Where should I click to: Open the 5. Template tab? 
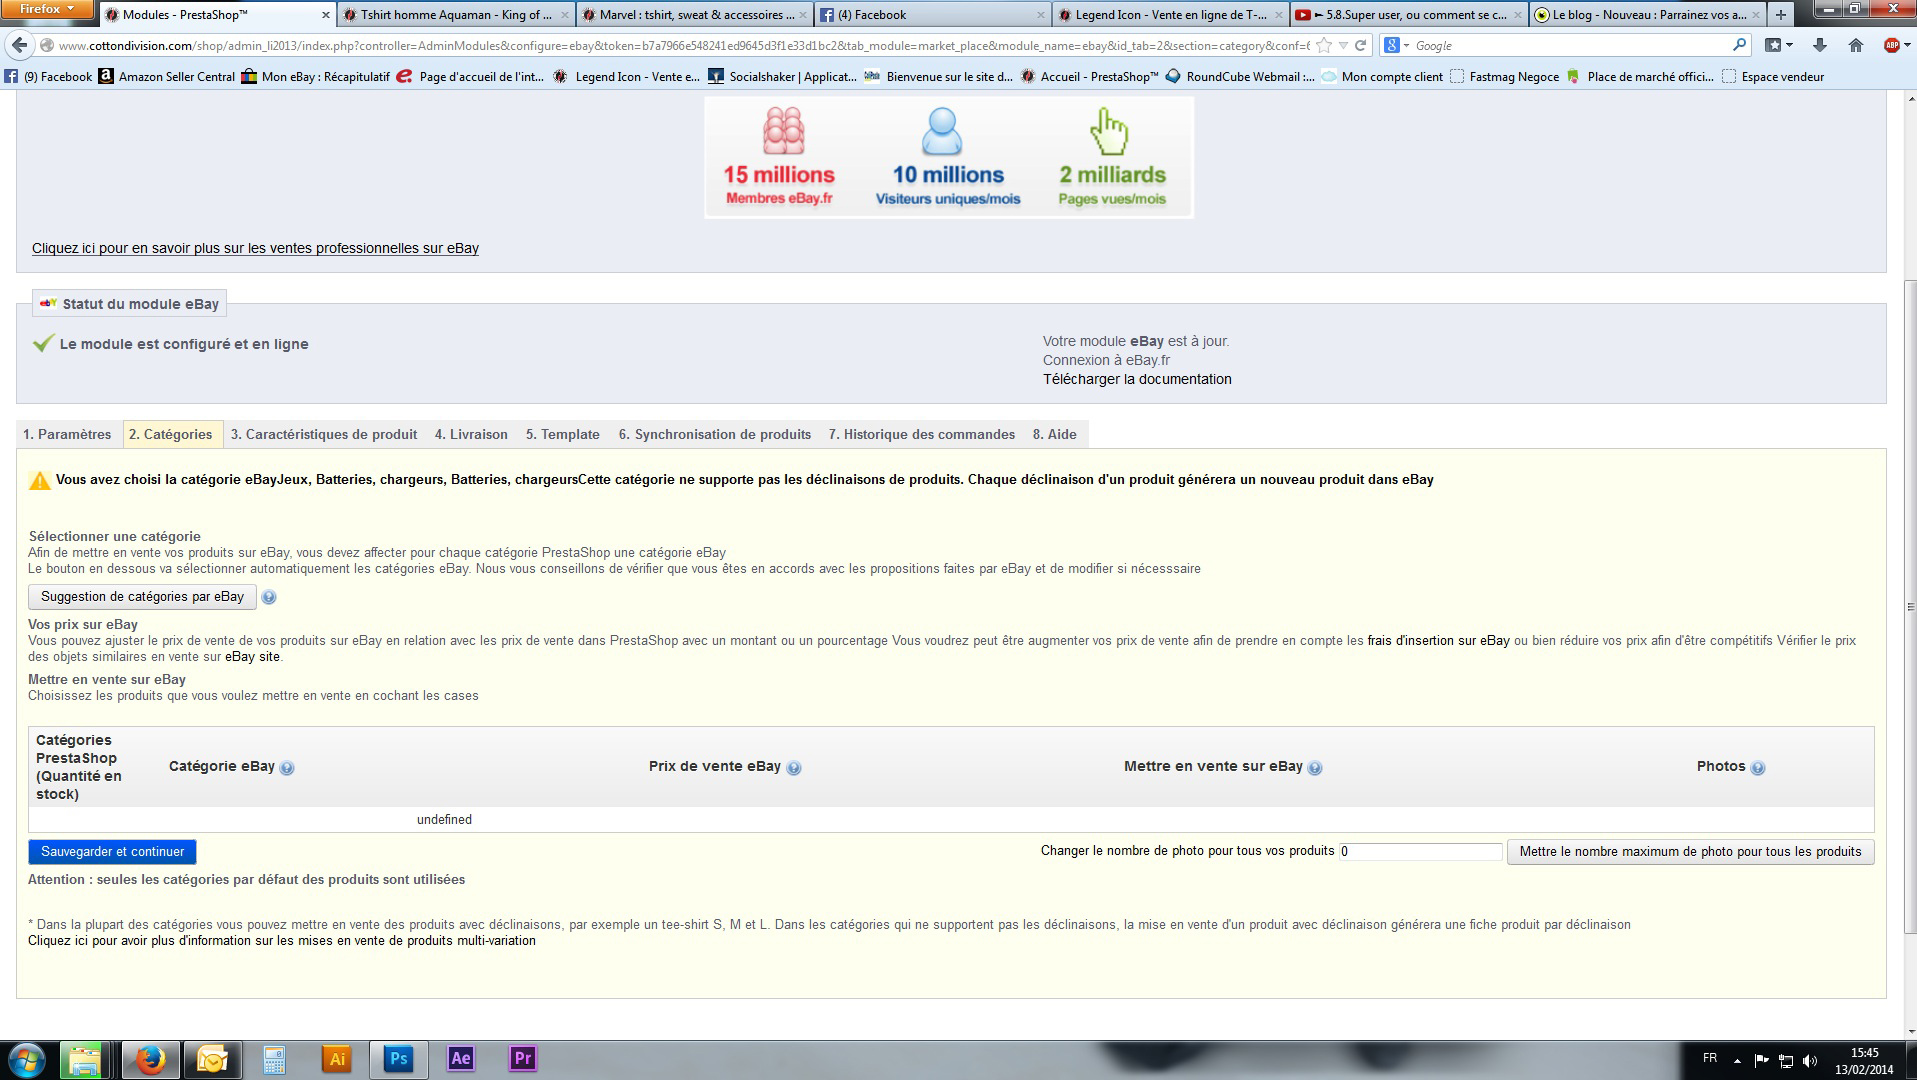pyautogui.click(x=563, y=434)
